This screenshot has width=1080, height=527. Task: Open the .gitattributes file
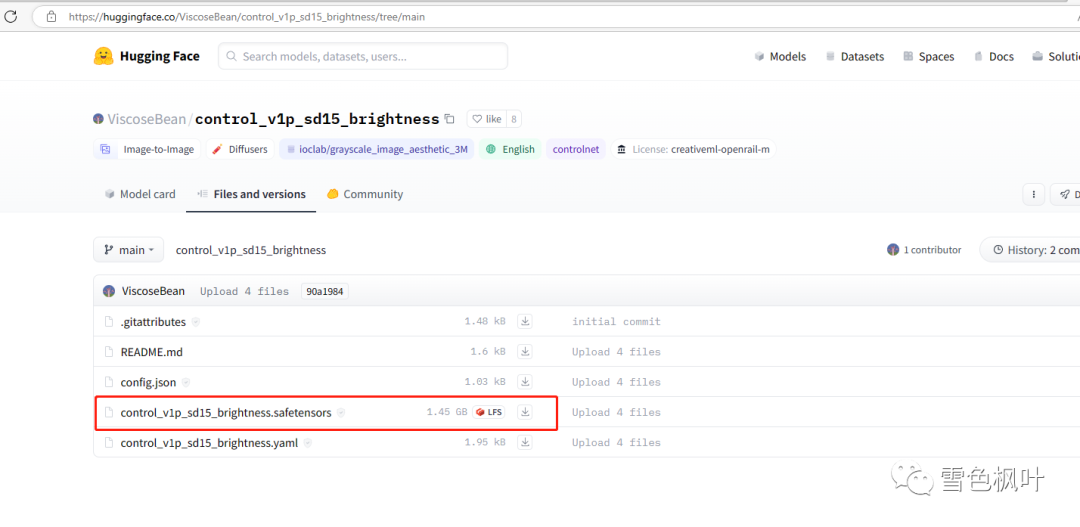153,322
